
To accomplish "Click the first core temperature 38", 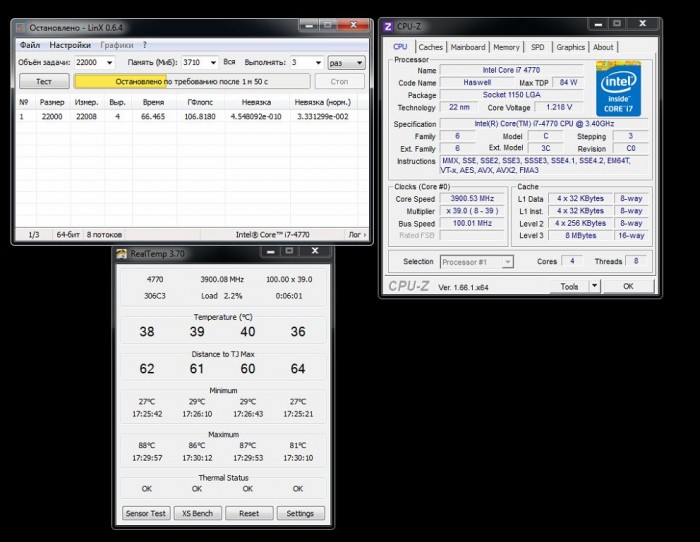I will (x=147, y=331).
